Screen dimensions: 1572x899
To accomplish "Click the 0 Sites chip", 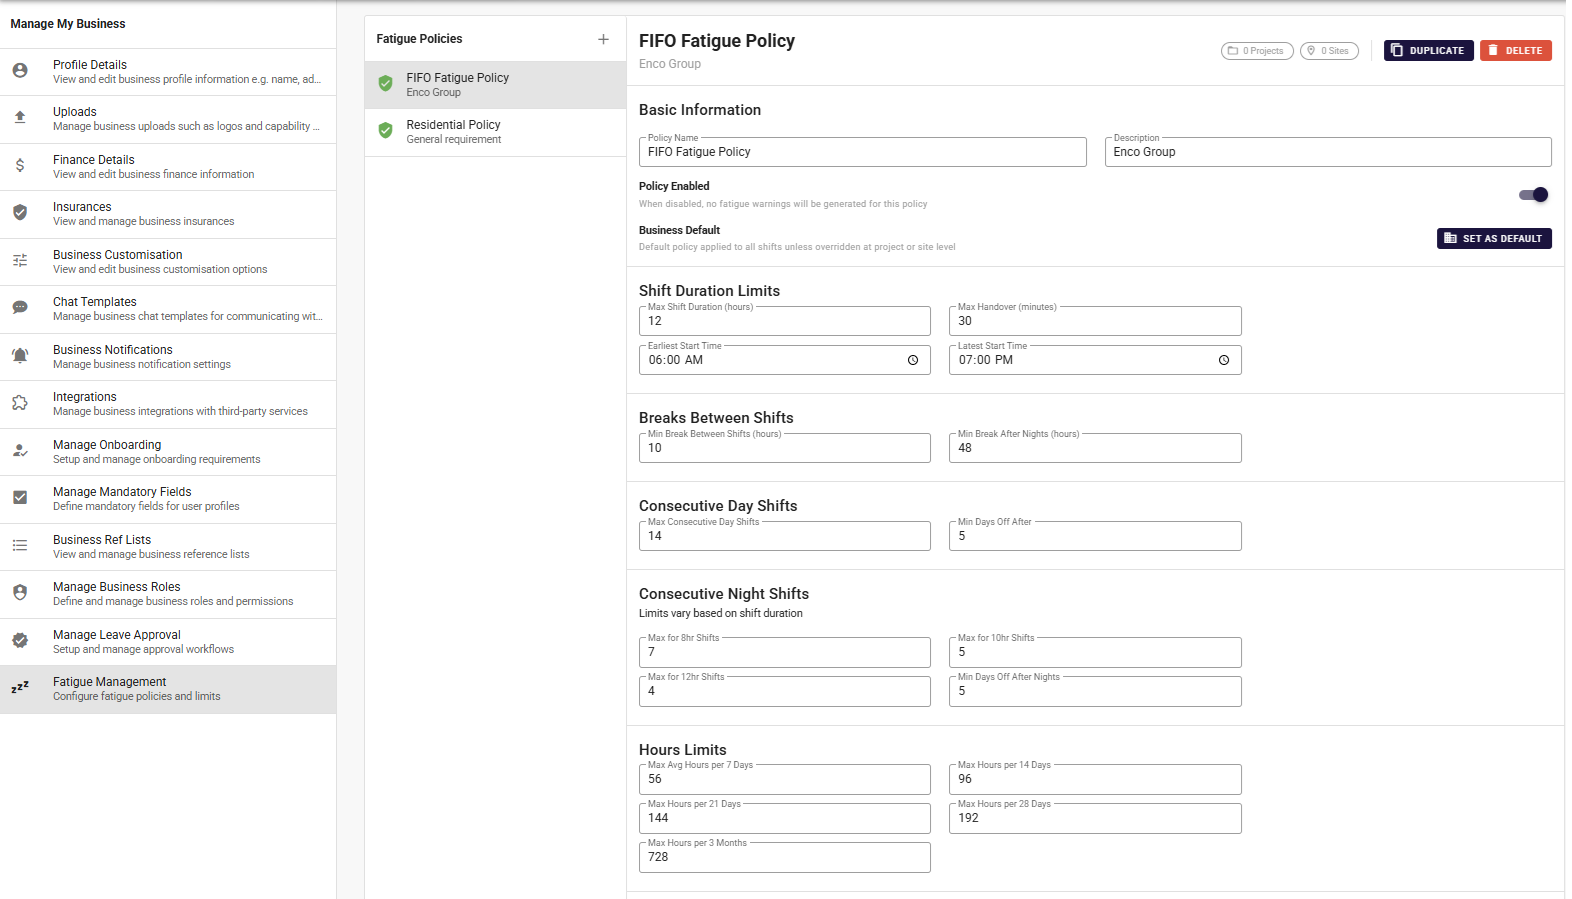I will click(x=1329, y=51).
